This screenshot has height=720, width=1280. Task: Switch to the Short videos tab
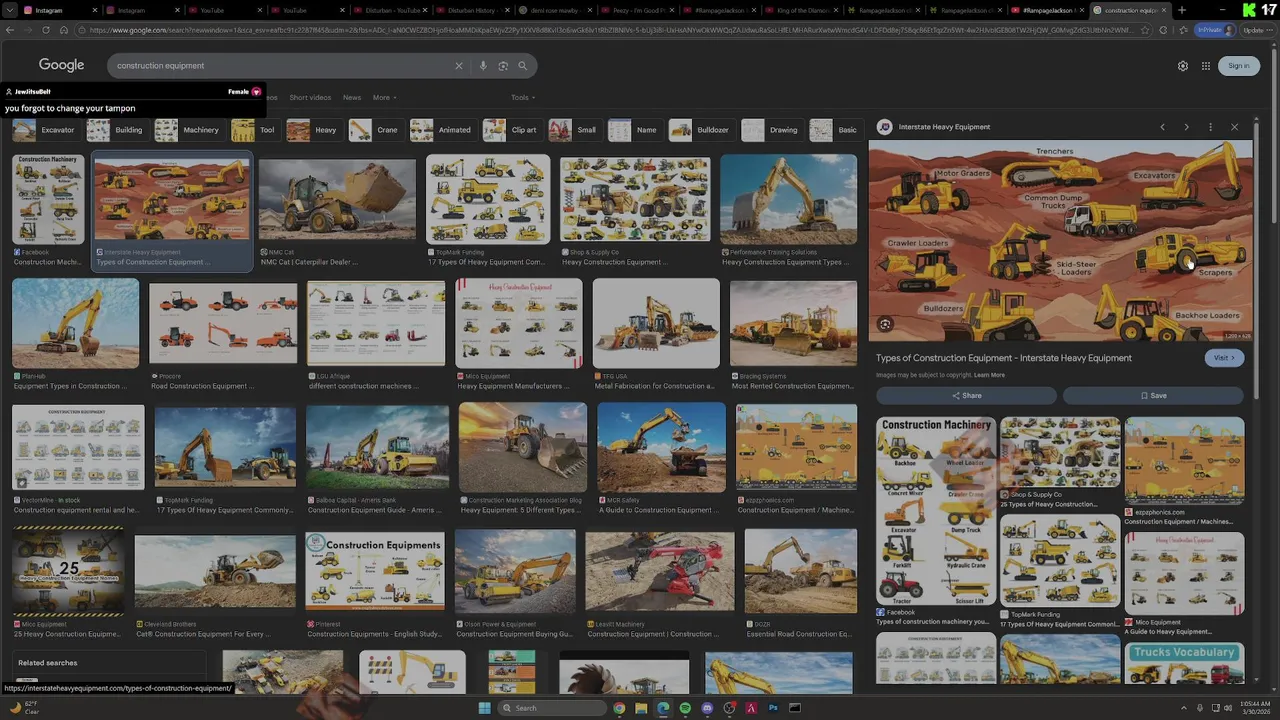point(310,98)
